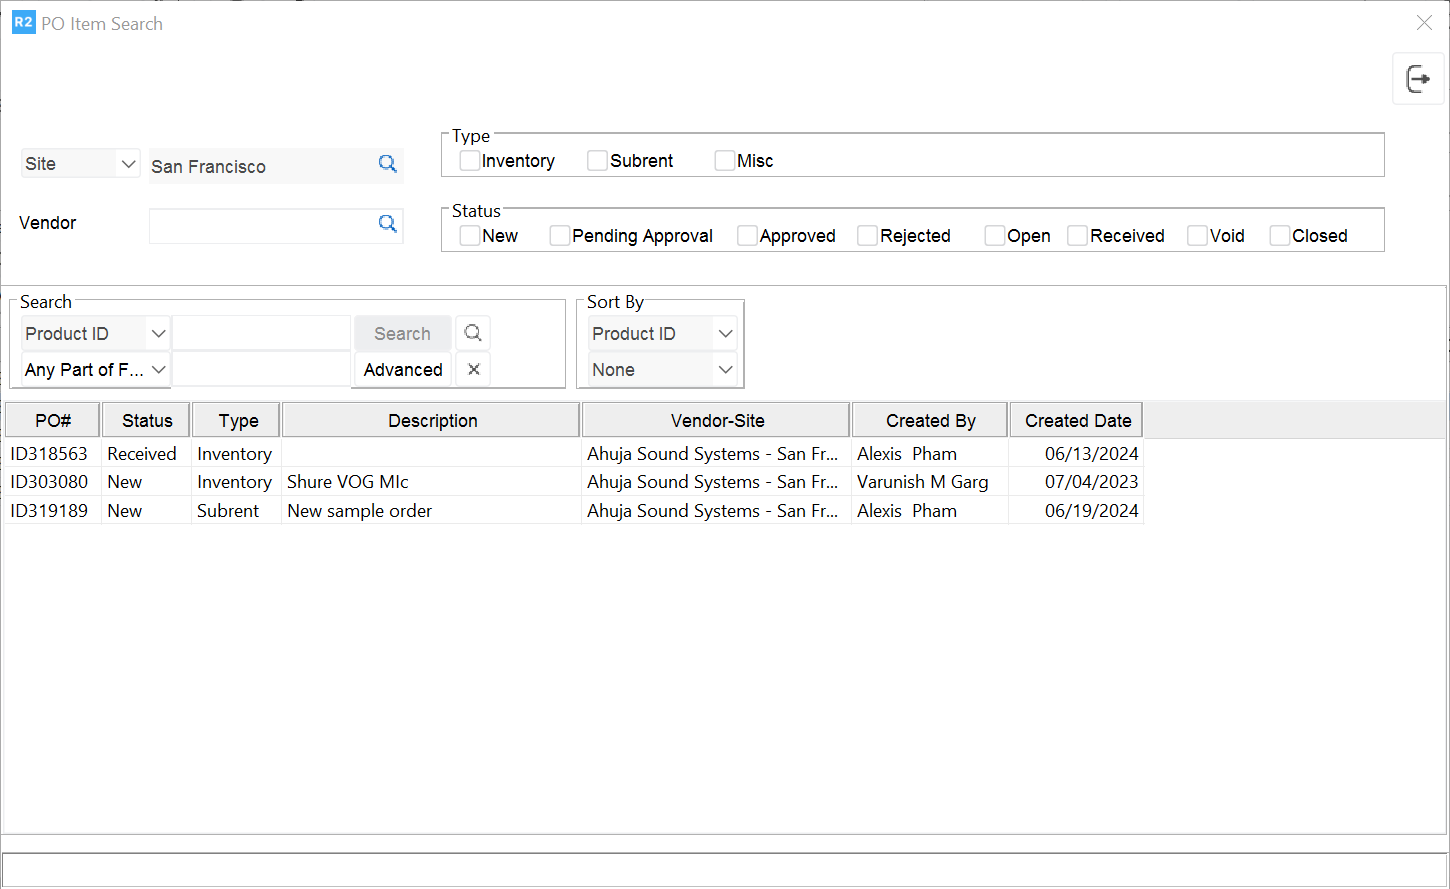Sort by the Created Date column header
This screenshot has width=1450, height=889.
click(1077, 421)
